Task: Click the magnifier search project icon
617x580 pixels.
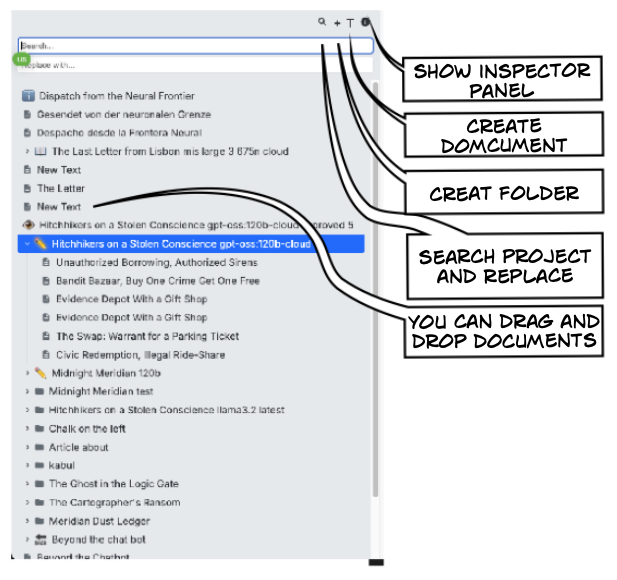Action: pos(322,21)
